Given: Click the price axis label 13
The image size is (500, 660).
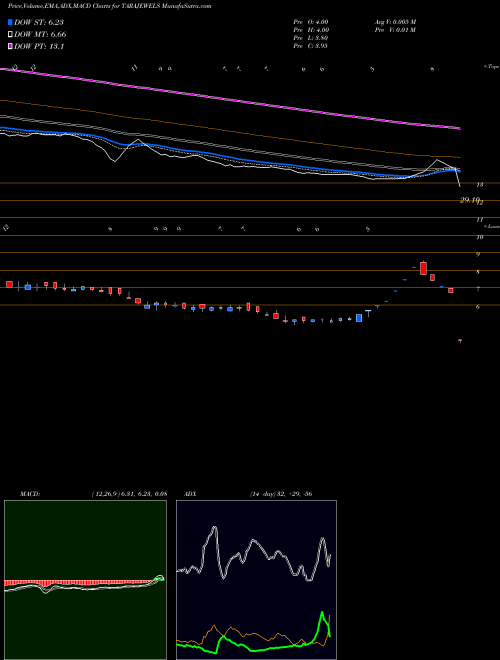Looking at the screenshot, I should [480, 184].
